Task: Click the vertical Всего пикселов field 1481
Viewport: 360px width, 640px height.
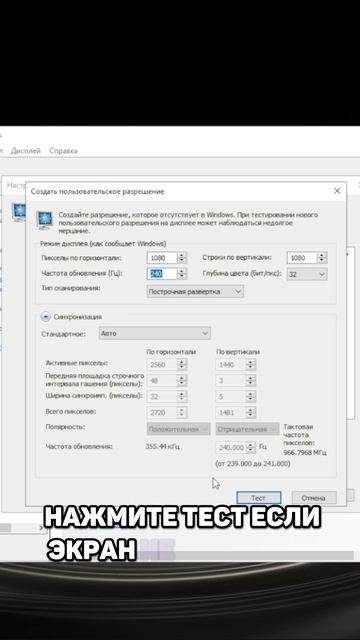Action: (231, 413)
